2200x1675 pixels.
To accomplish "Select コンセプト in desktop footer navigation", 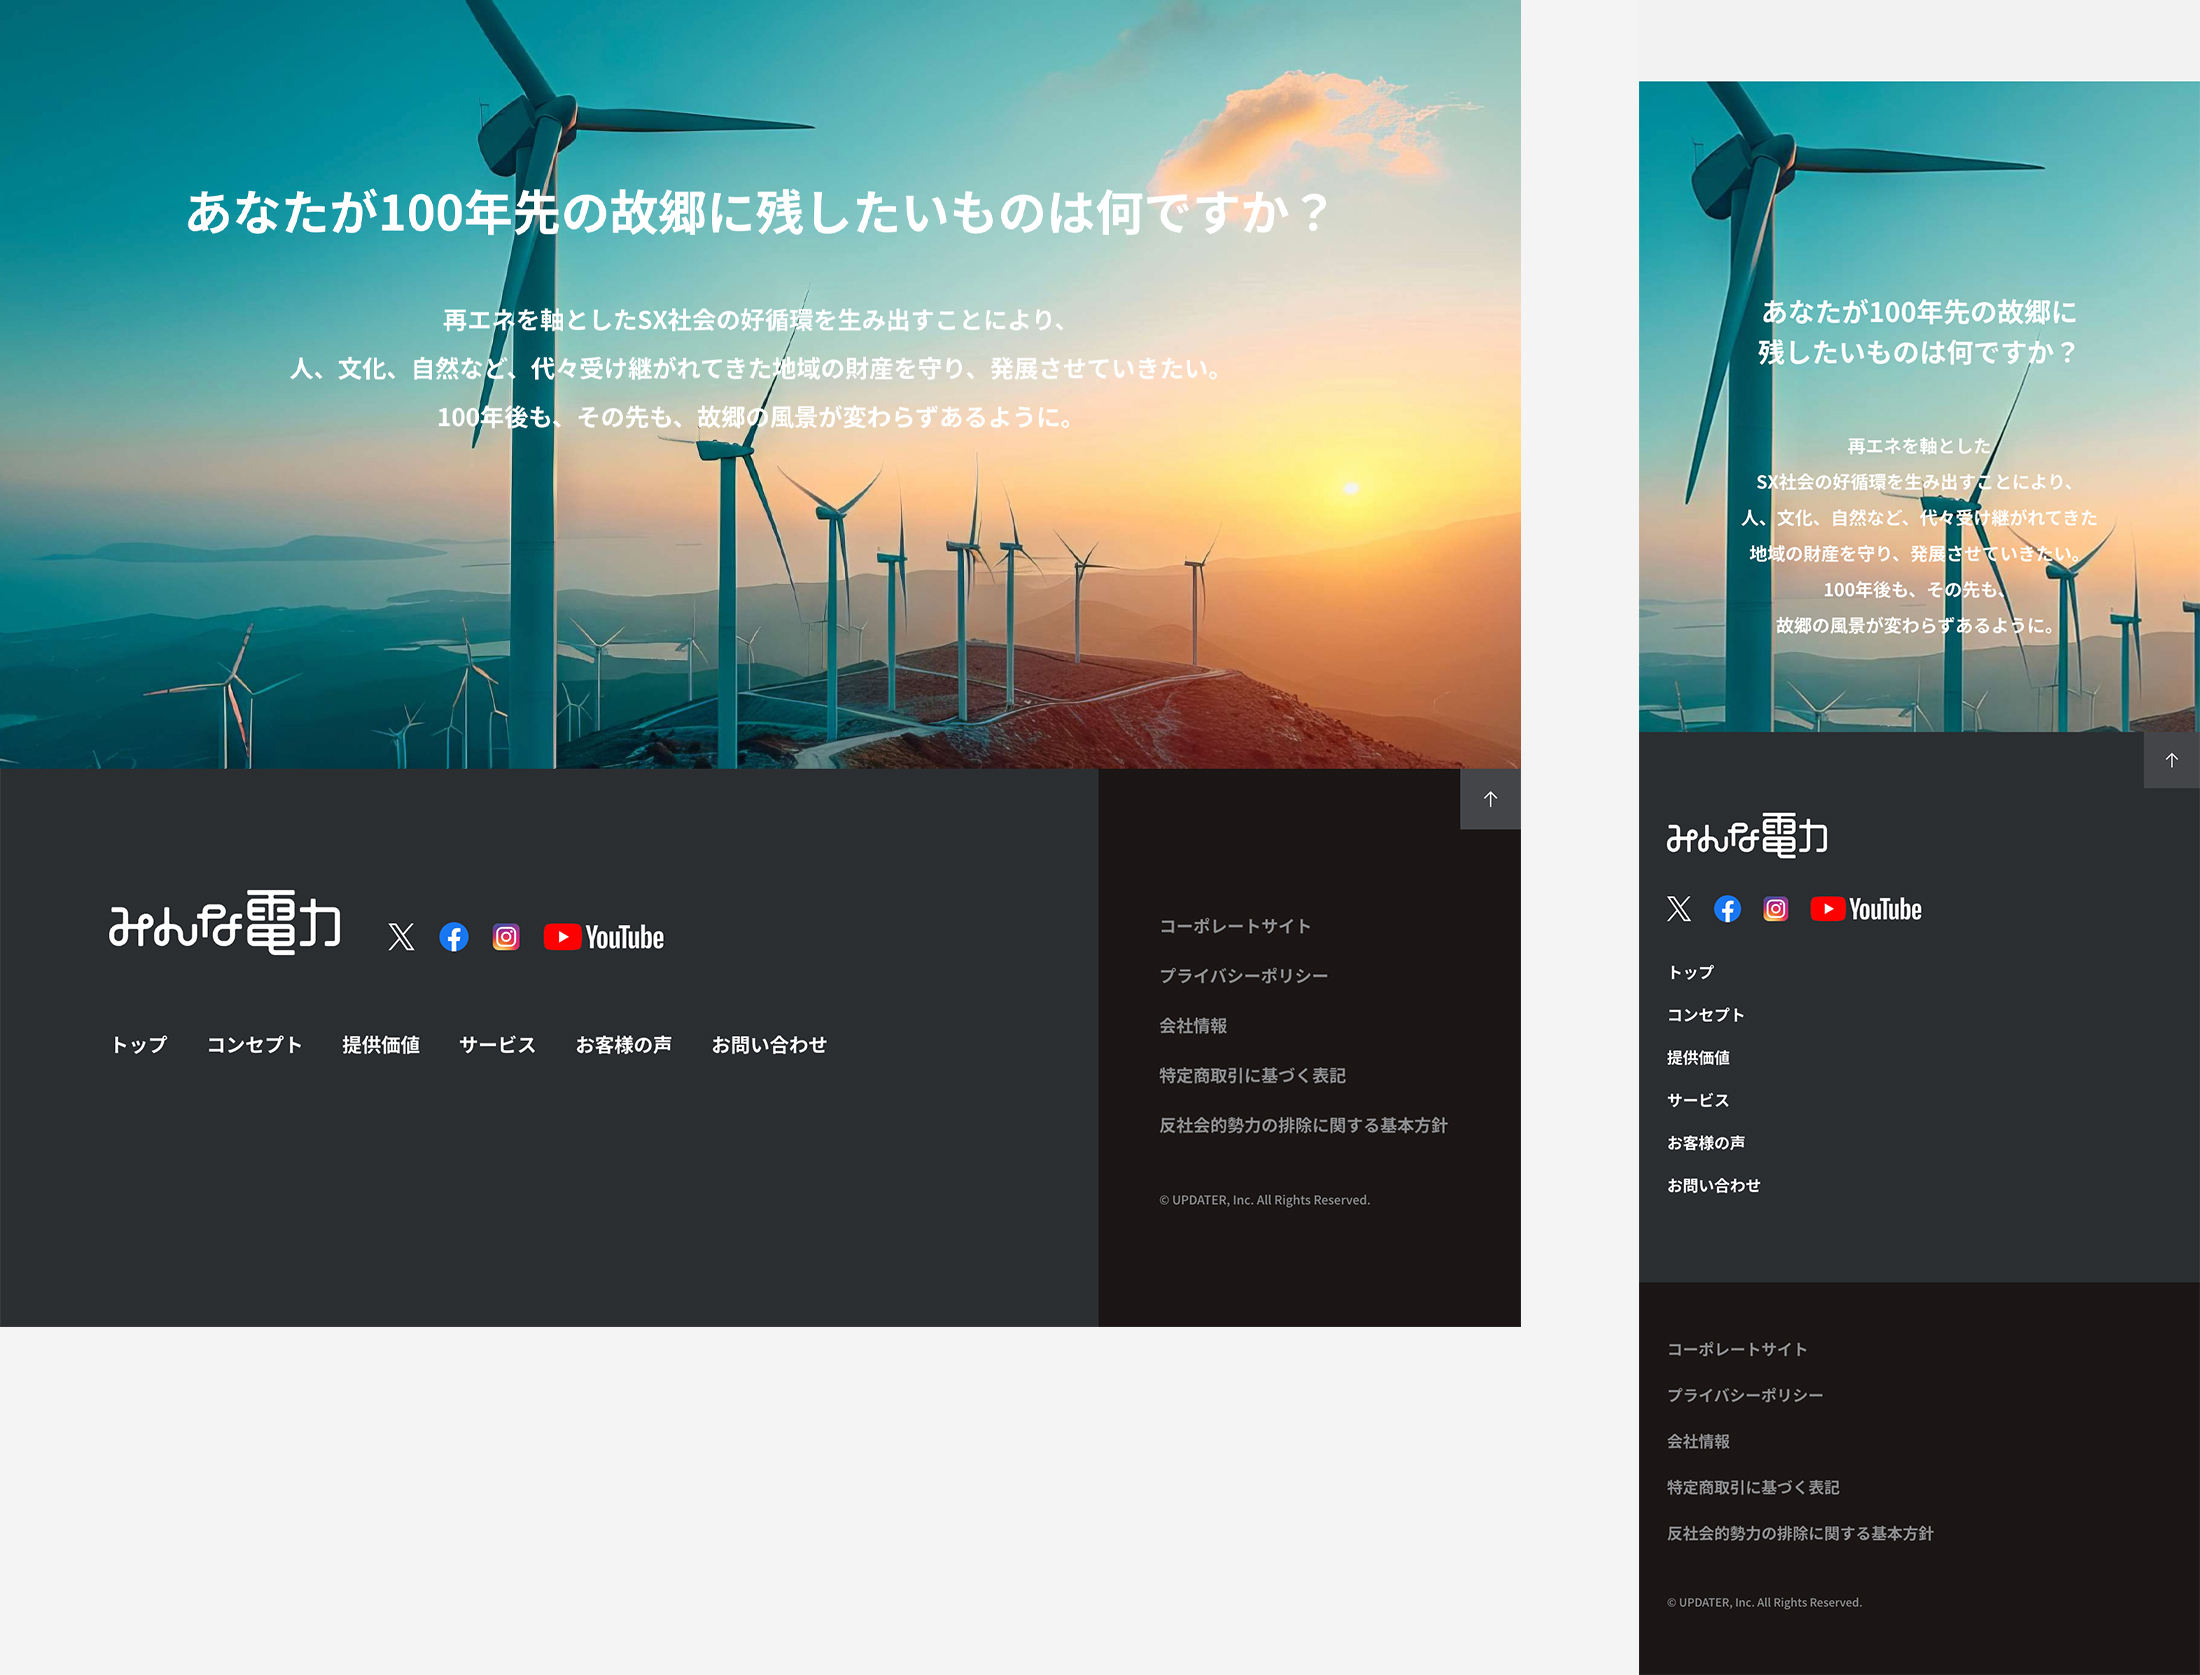I will [254, 1045].
